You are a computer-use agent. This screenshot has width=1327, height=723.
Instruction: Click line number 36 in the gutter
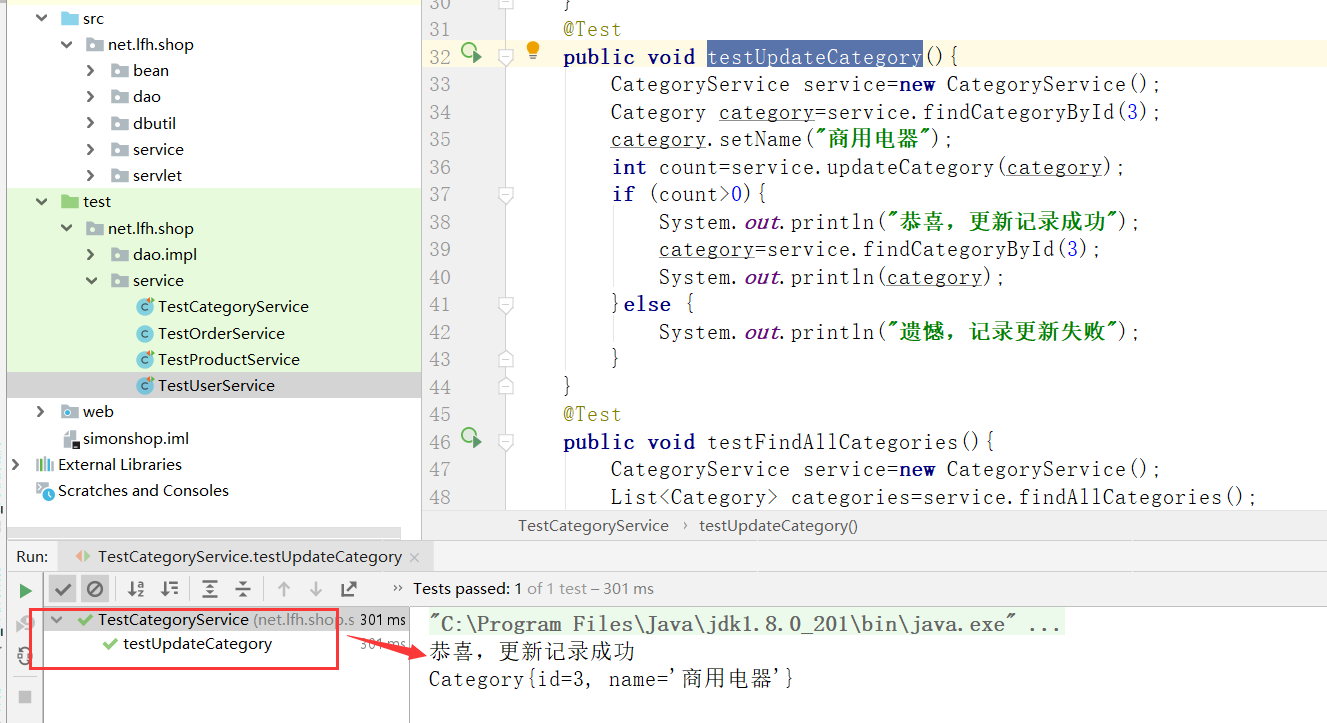[x=440, y=168]
